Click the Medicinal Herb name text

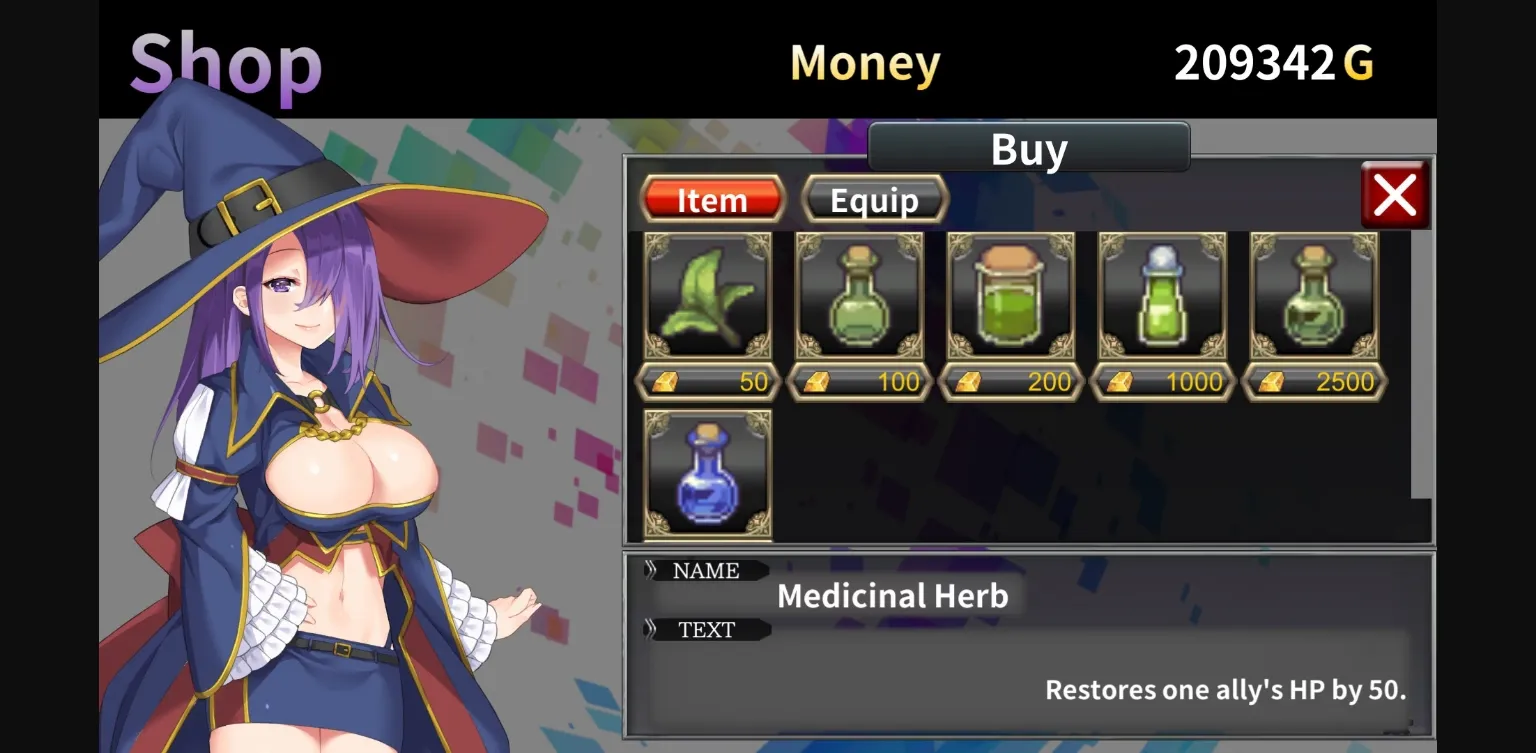892,597
